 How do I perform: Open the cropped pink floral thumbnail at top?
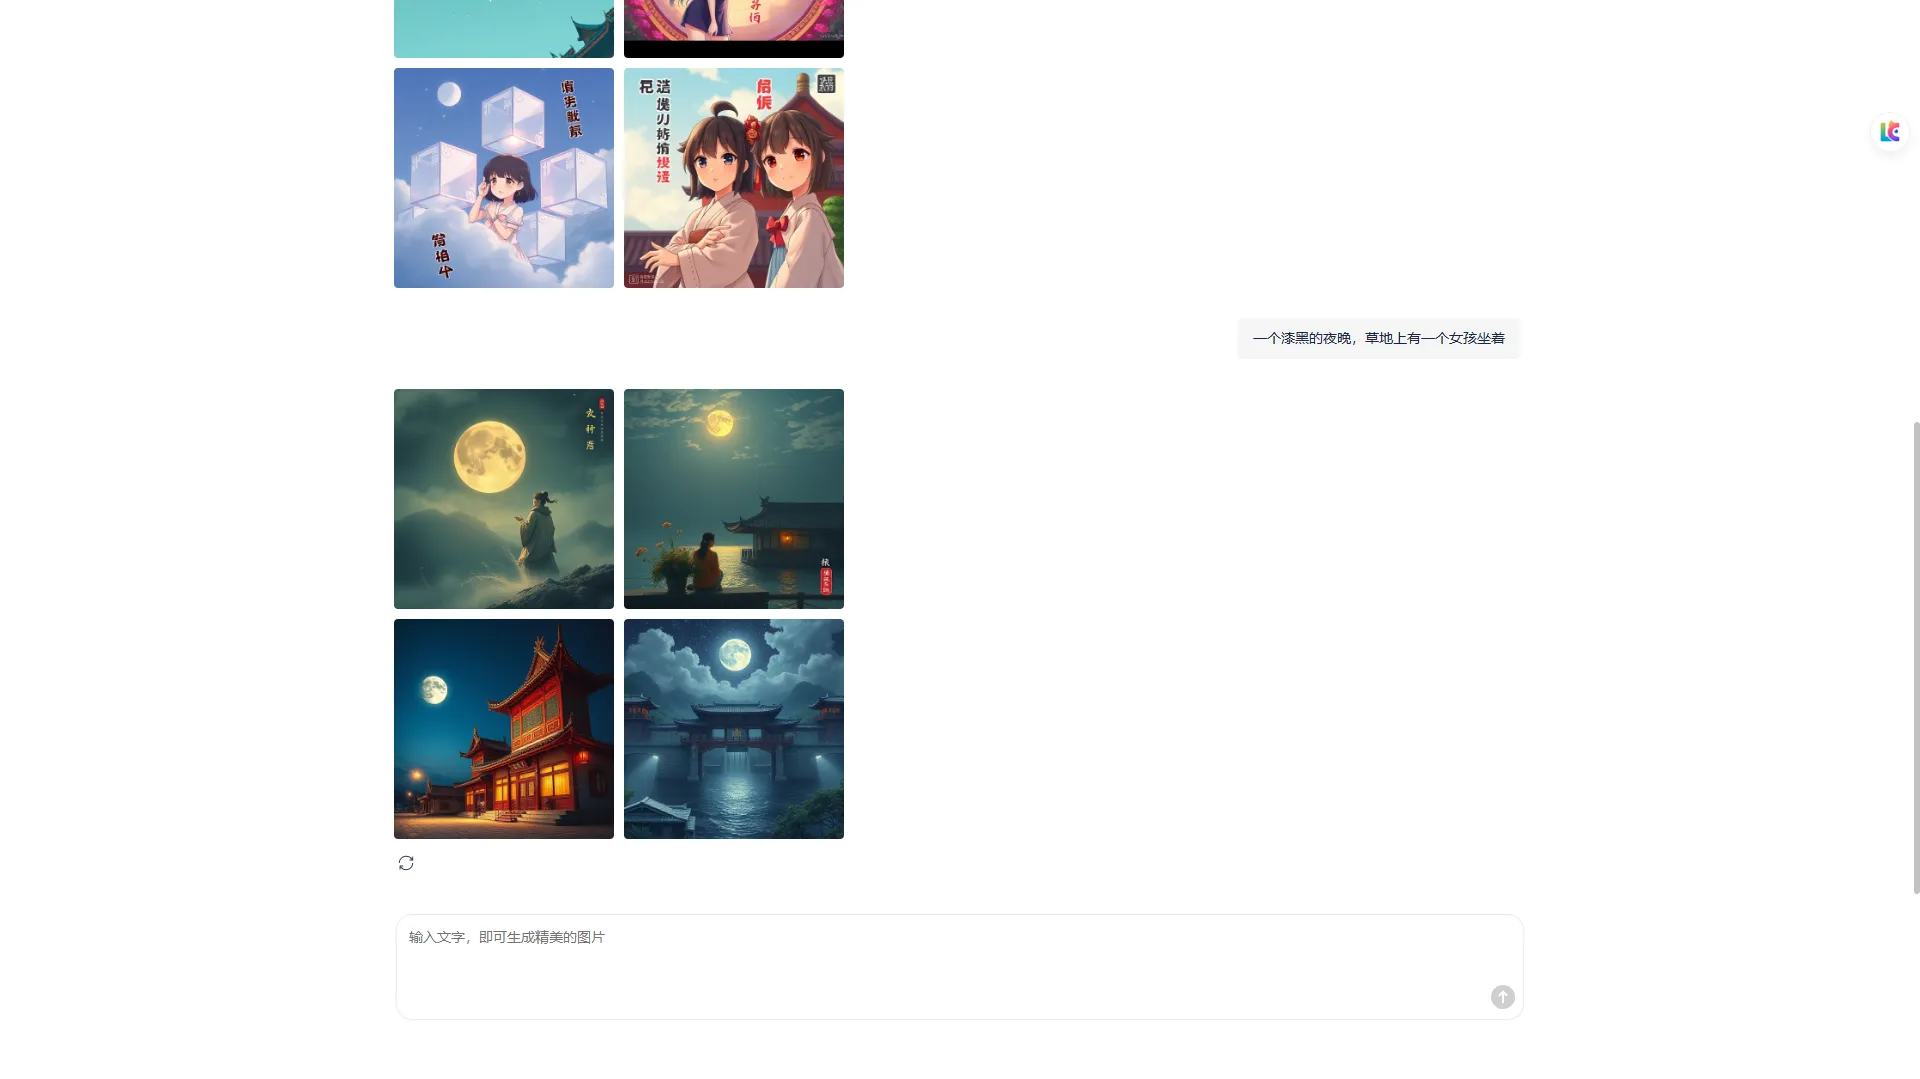(x=734, y=28)
